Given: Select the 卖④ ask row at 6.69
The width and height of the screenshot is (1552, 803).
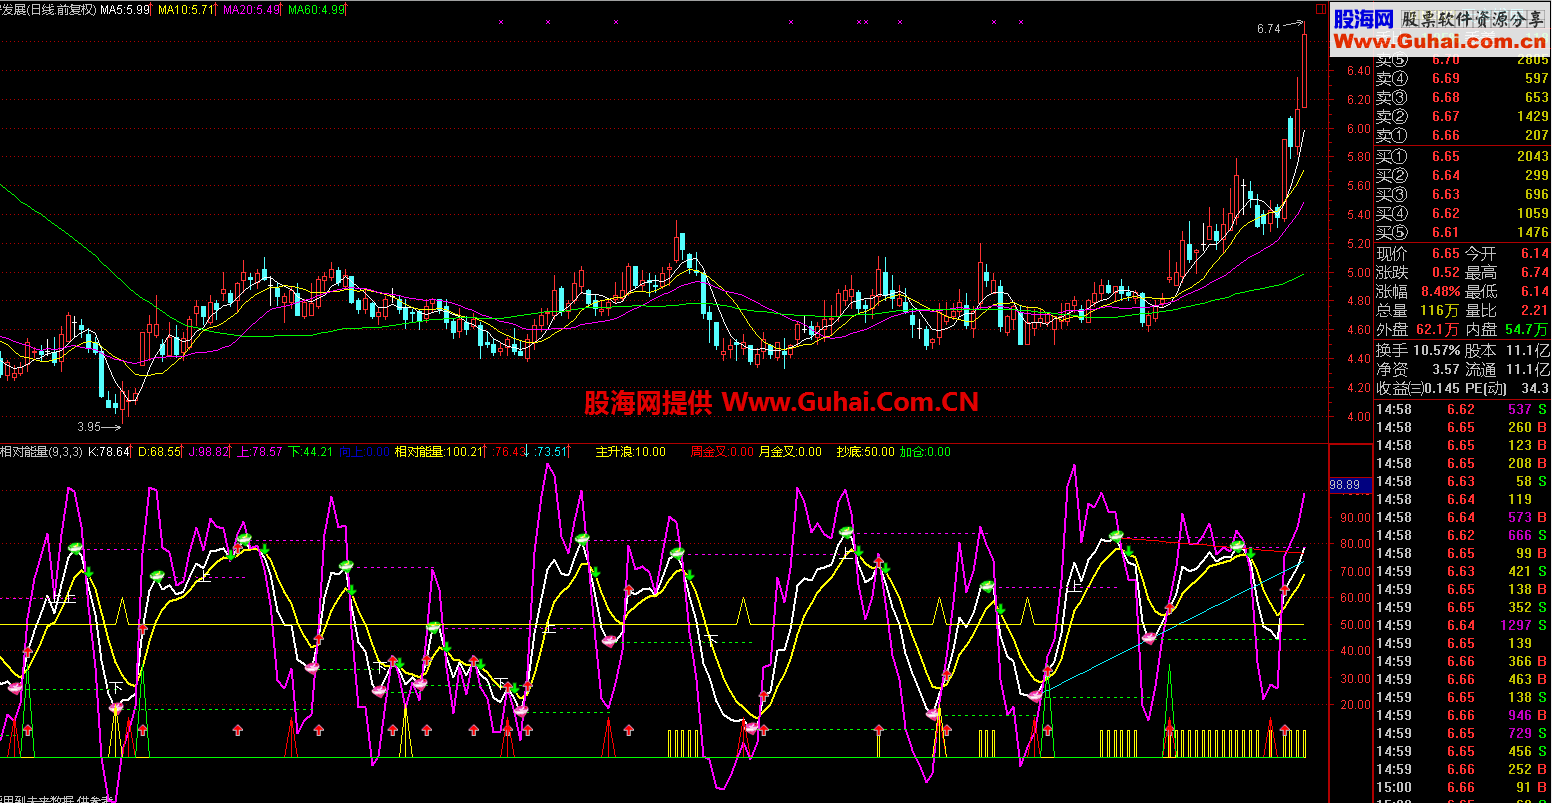Looking at the screenshot, I should pos(1462,78).
